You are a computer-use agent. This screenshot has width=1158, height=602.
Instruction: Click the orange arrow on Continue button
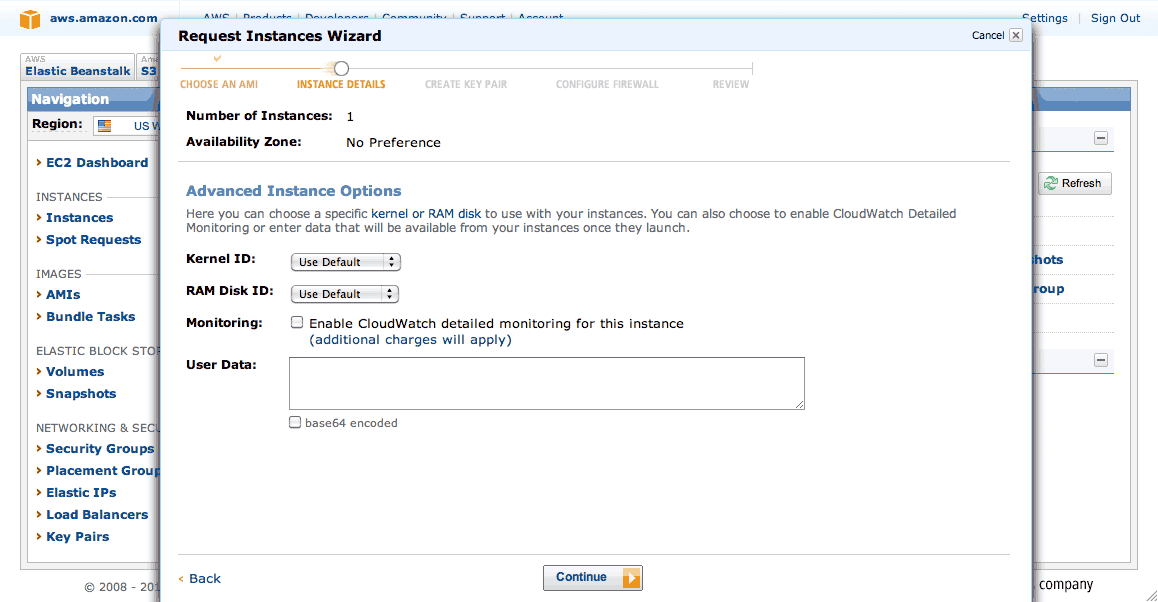[631, 578]
